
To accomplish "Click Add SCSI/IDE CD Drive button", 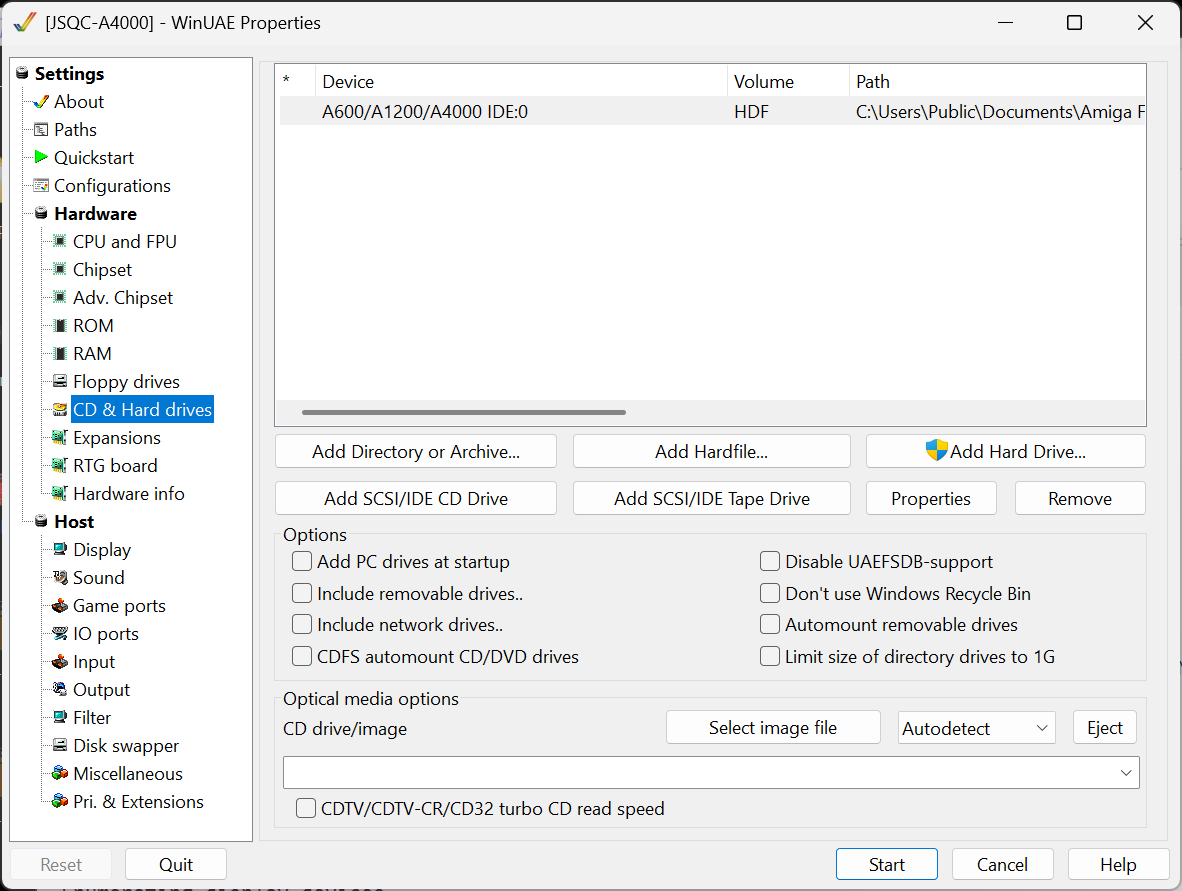I will [416, 498].
